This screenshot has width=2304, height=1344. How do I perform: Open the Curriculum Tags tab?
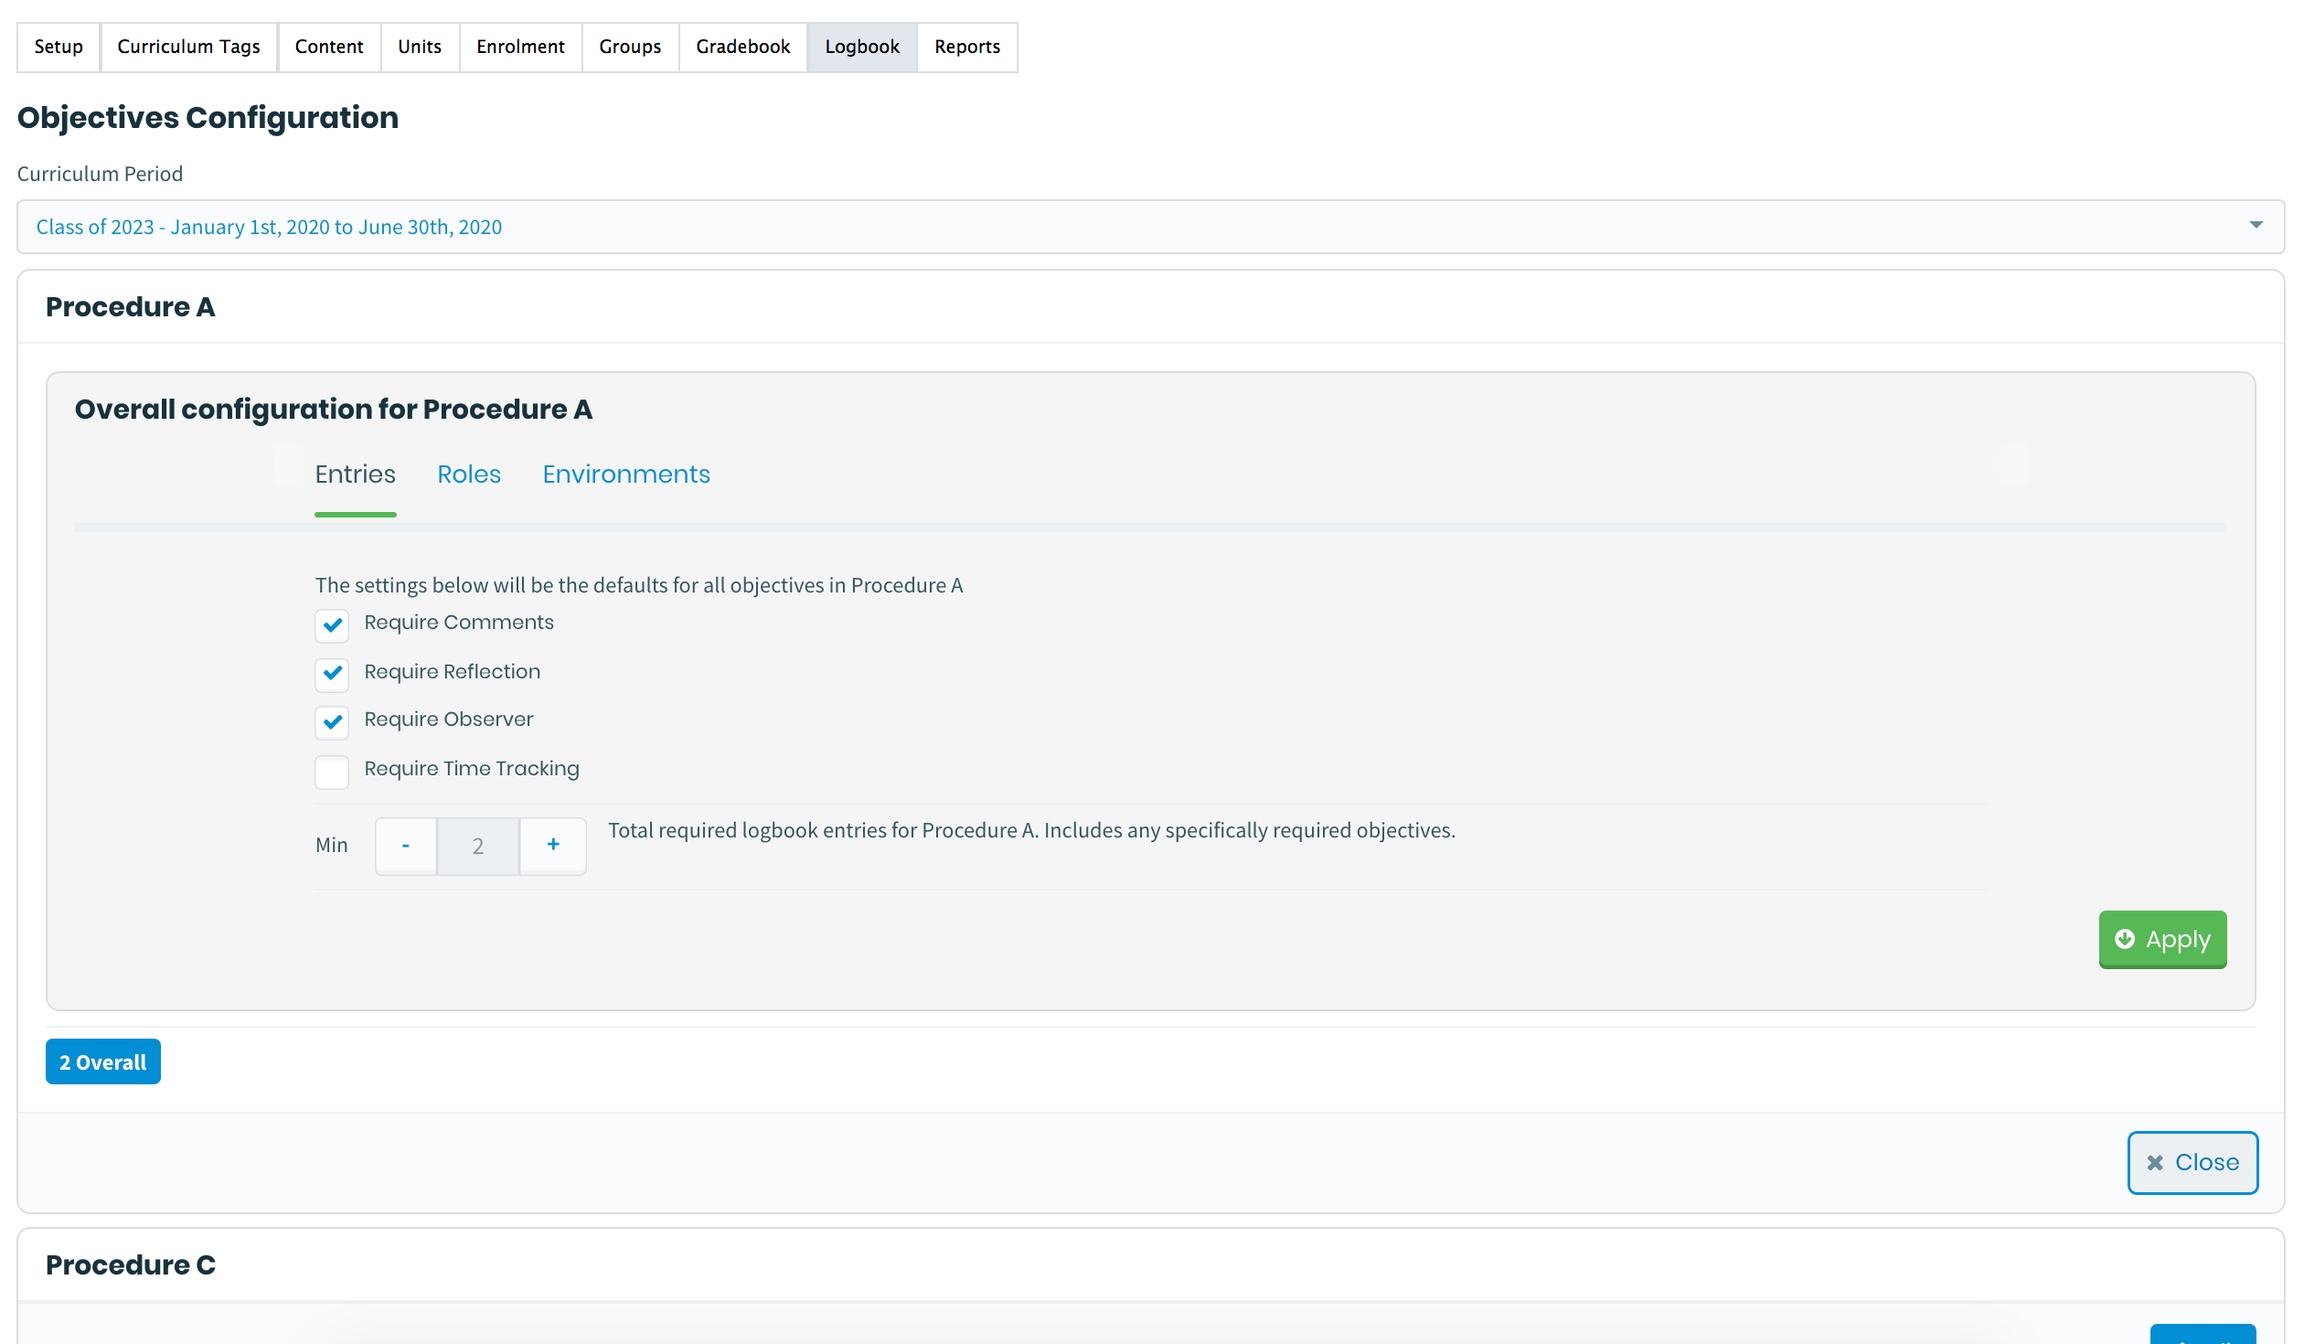(188, 47)
